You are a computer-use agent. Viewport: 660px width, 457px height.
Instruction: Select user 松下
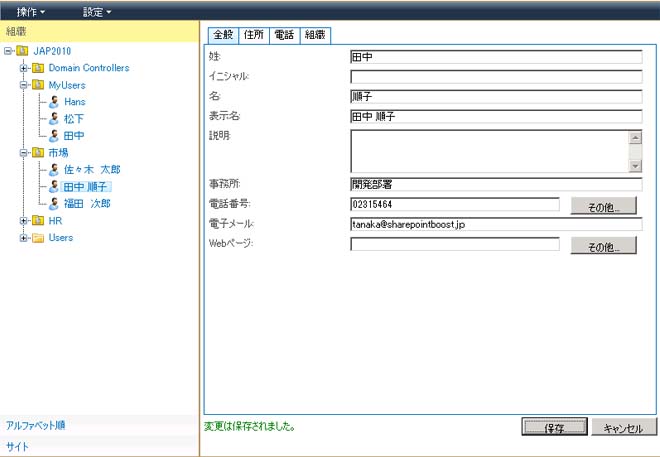[x=74, y=119]
